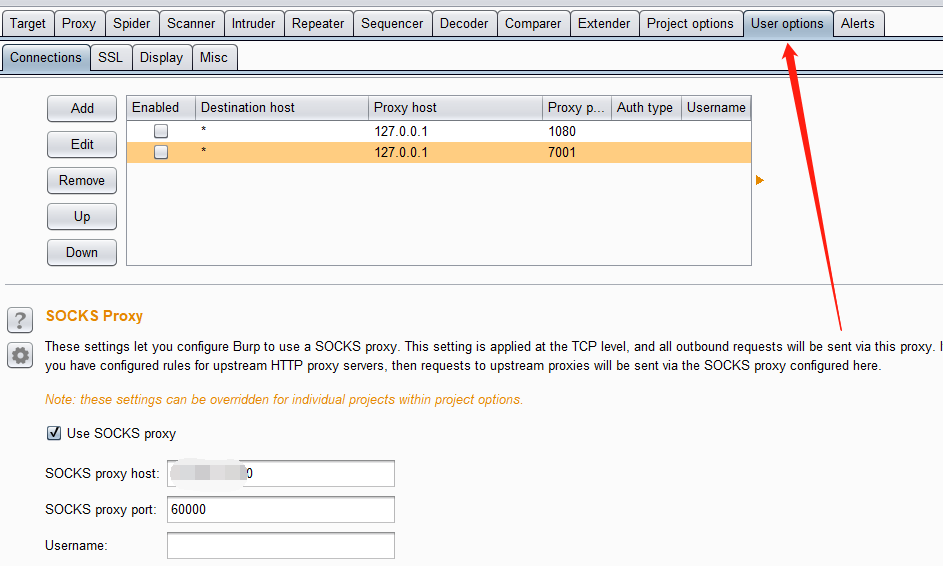Enable the upstream proxy rule for port 7001

(161, 152)
